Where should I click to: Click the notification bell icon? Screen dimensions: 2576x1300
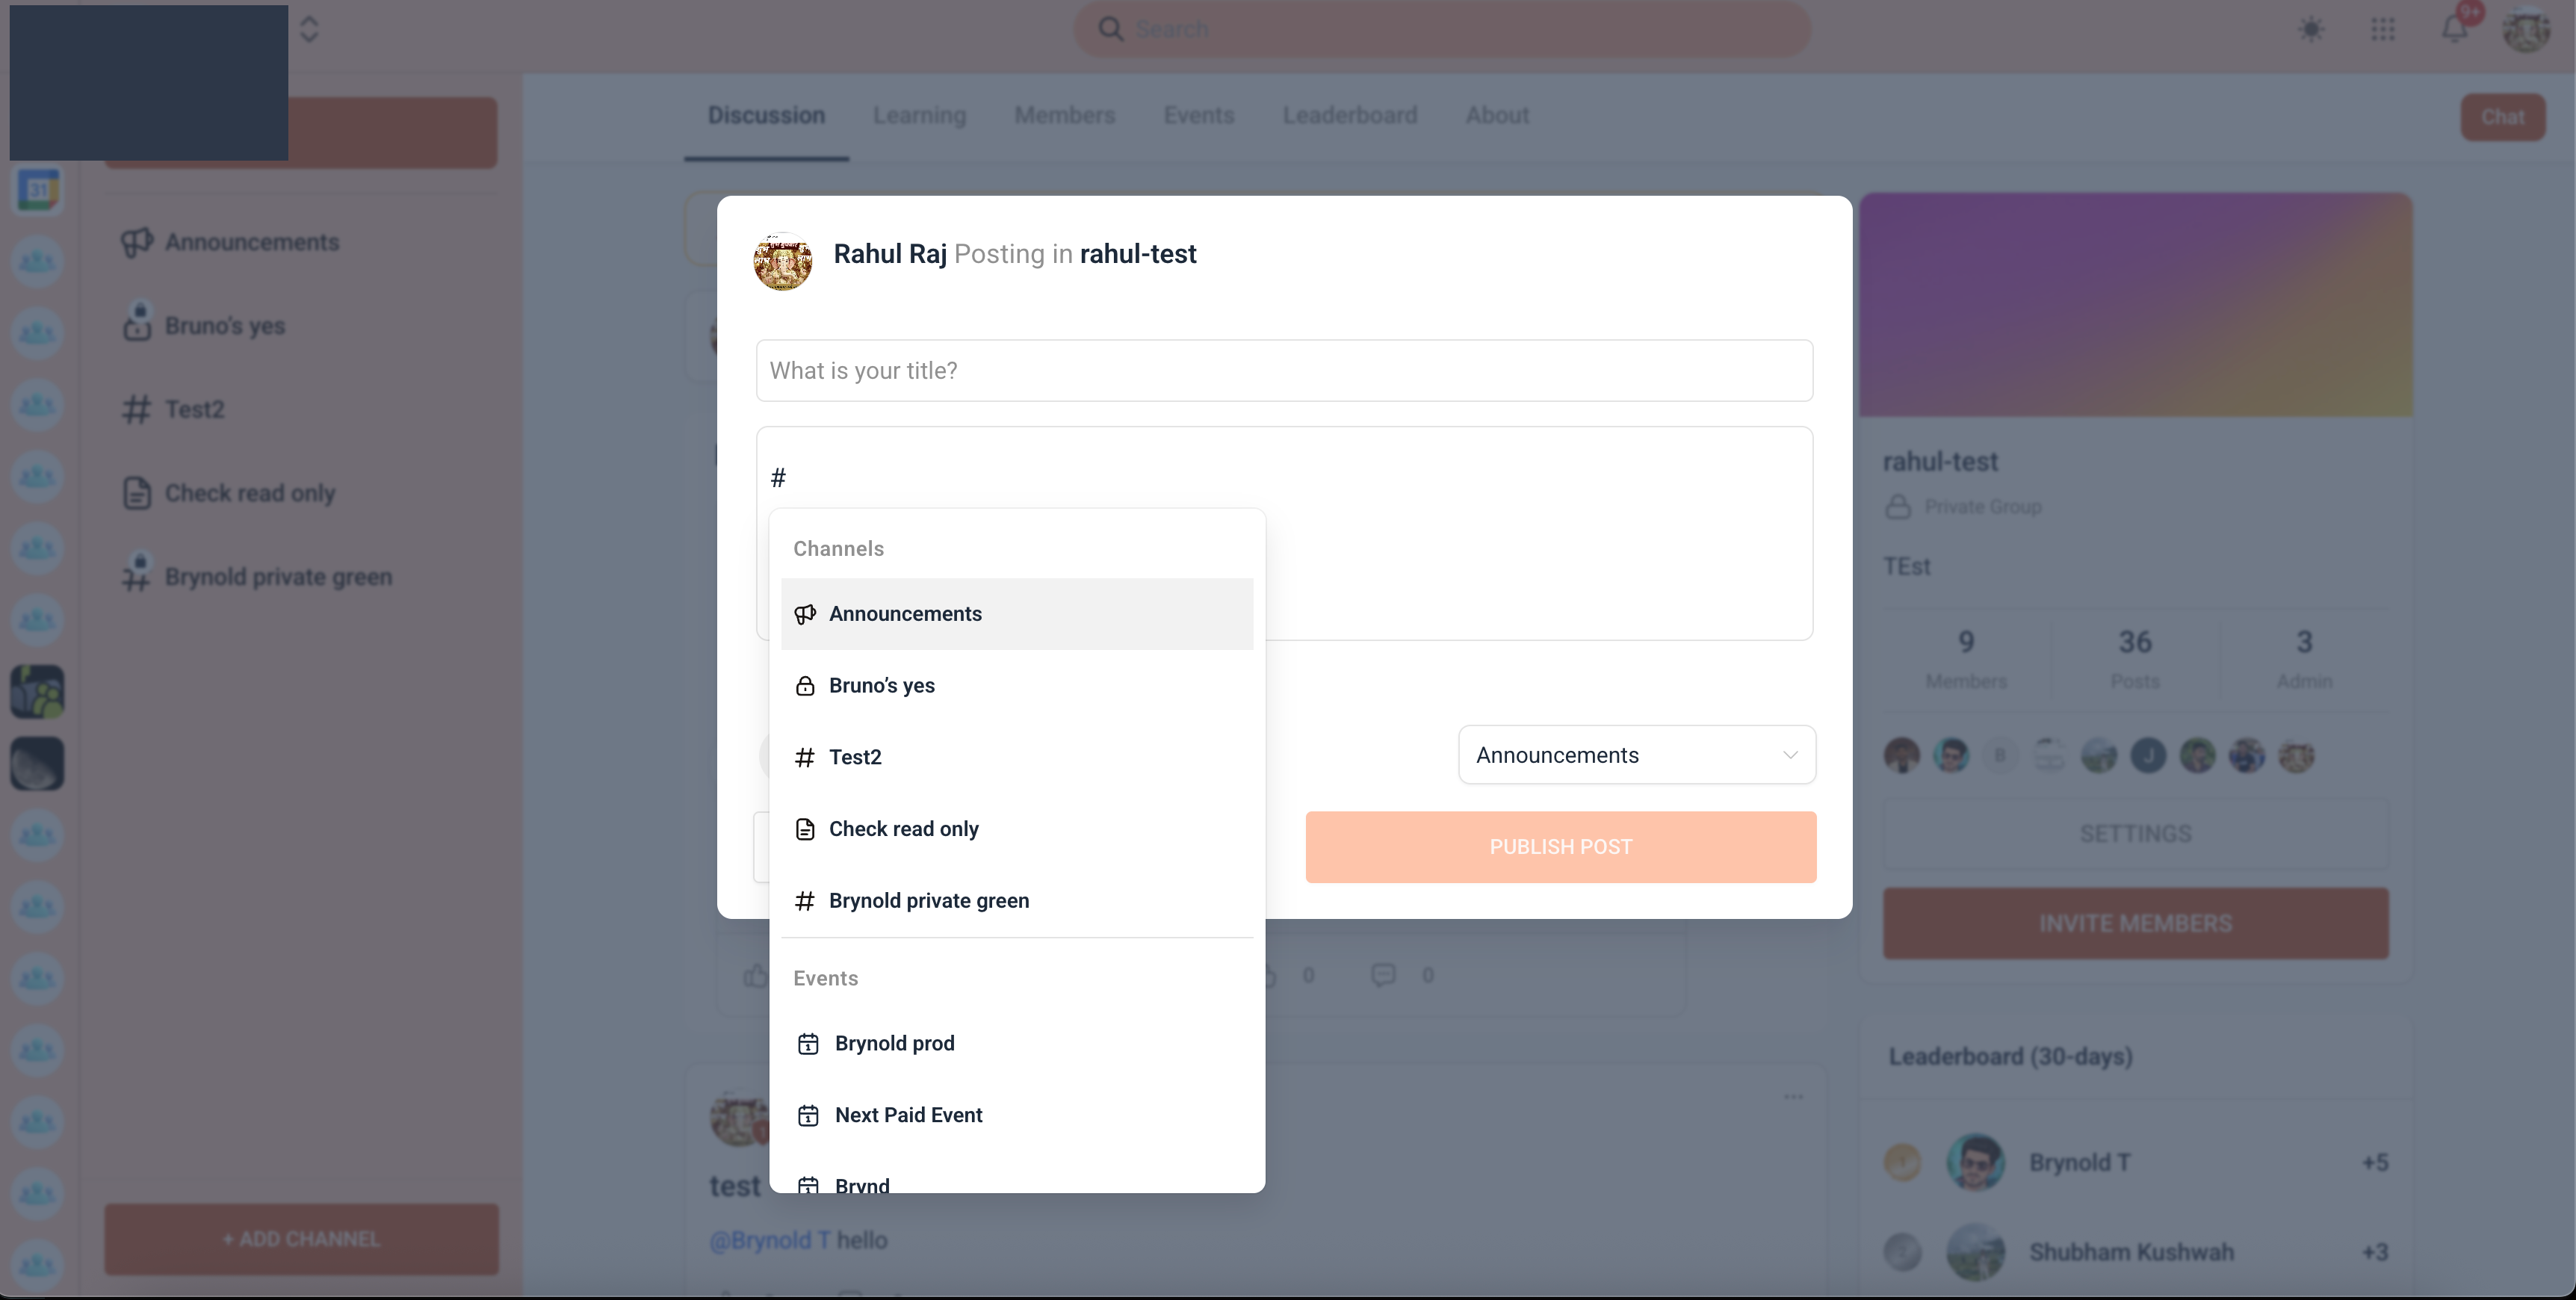tap(2455, 29)
